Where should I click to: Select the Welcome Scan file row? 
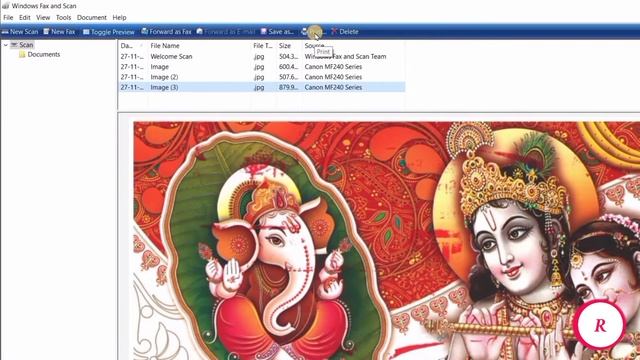coord(262,57)
